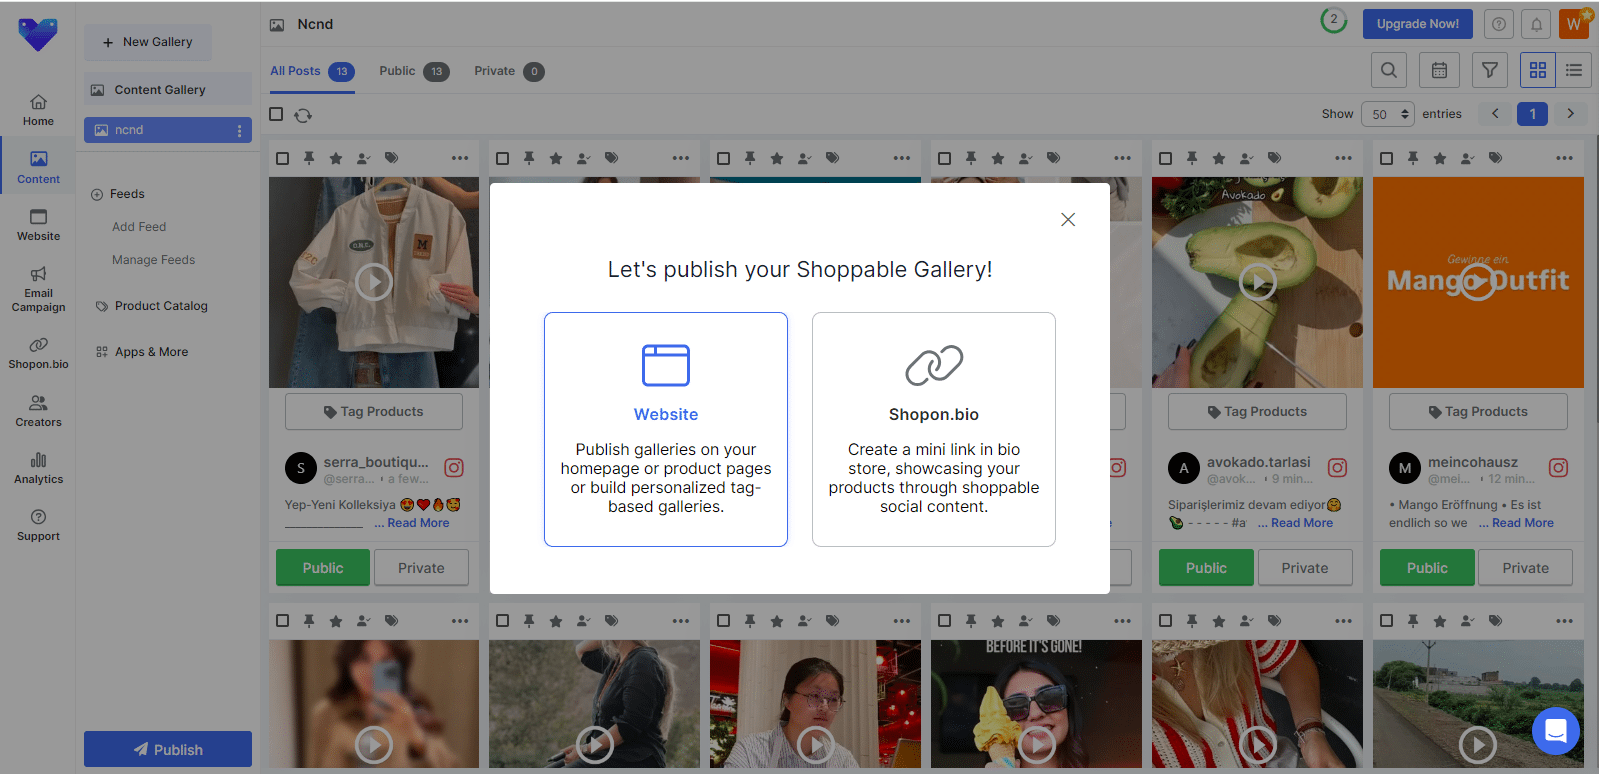This screenshot has width=1599, height=774.
Task: Select the Website publishing option card
Action: pyautogui.click(x=665, y=429)
